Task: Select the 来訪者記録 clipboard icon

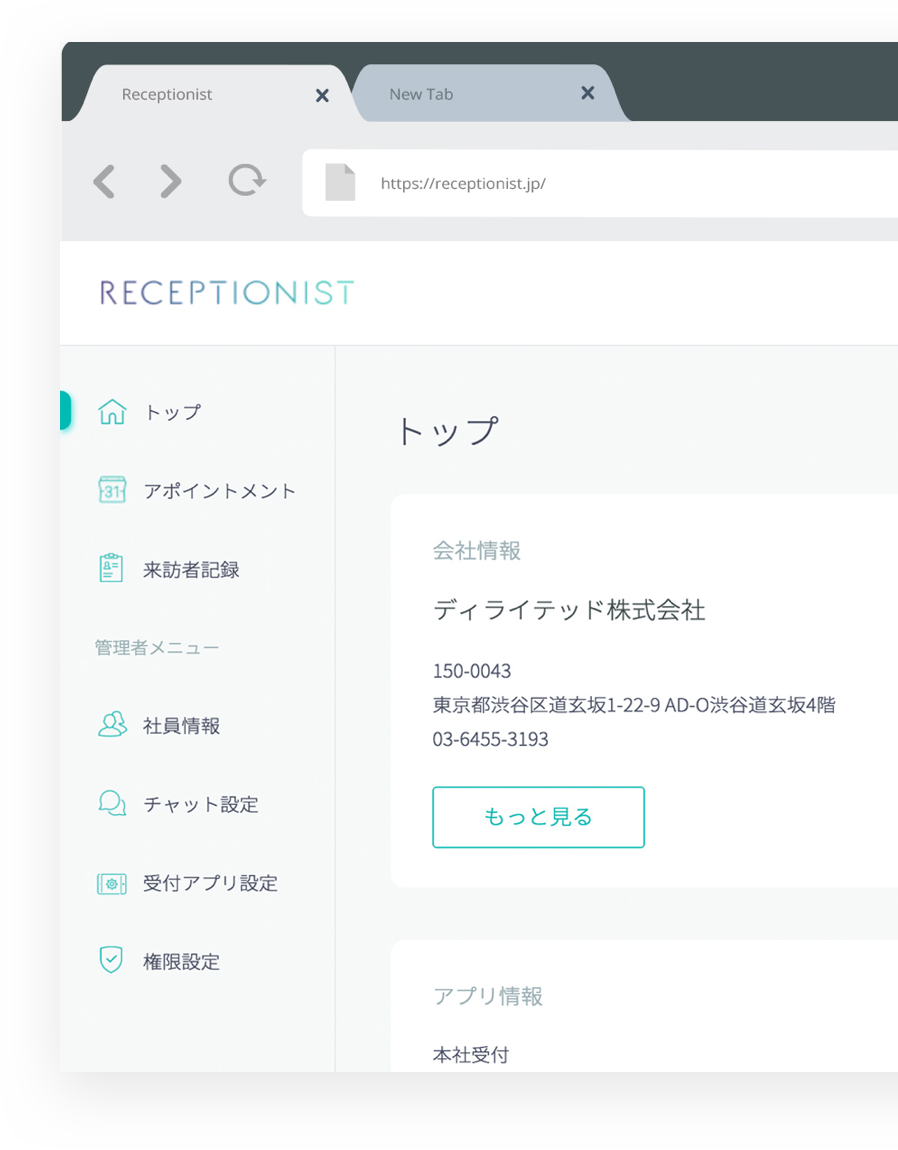Action: 112,569
